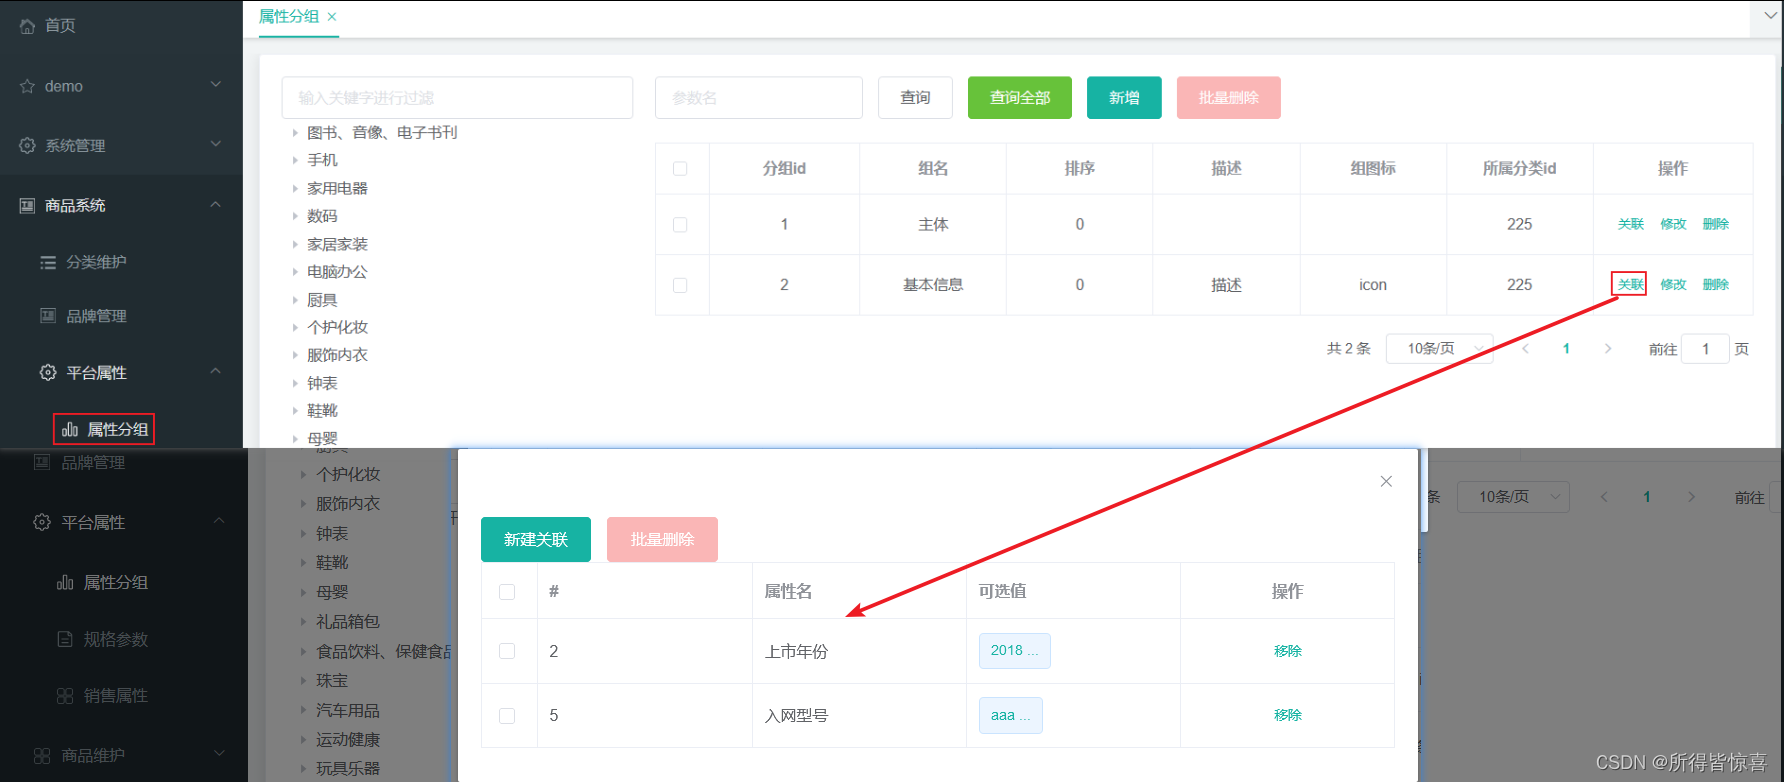Click 修改 link for group 主体

[1673, 225]
